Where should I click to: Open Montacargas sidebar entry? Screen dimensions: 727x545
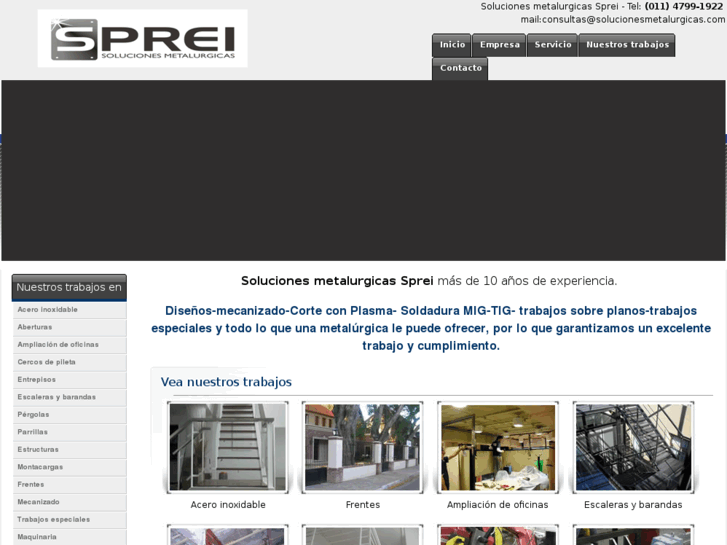pos(70,467)
